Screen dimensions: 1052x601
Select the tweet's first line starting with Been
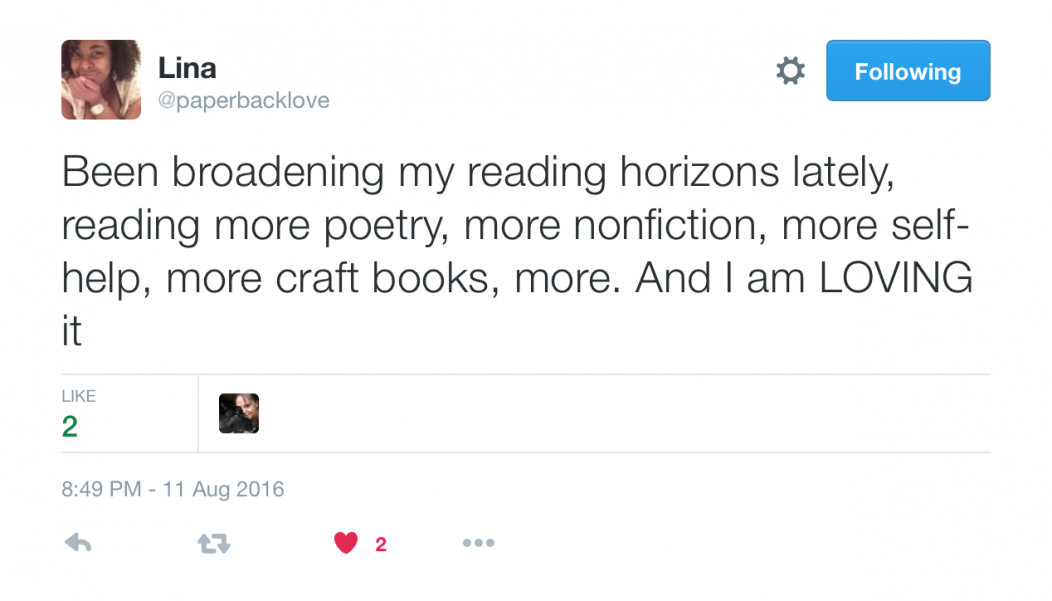click(x=478, y=173)
